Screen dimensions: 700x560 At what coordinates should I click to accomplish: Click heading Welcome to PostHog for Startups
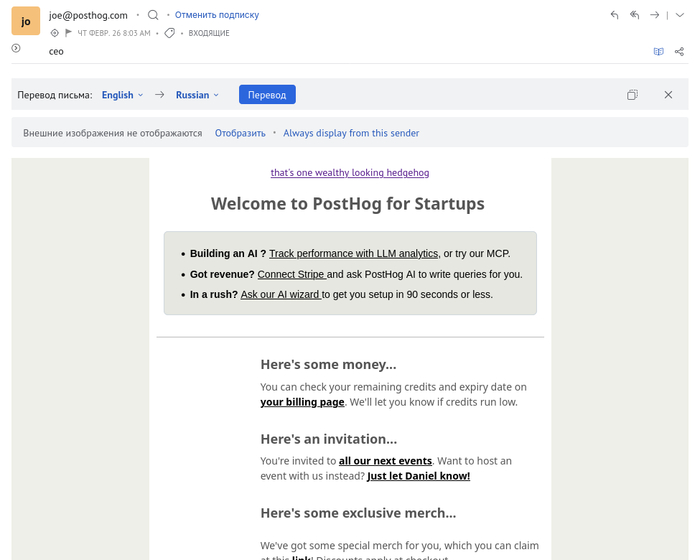click(x=348, y=204)
